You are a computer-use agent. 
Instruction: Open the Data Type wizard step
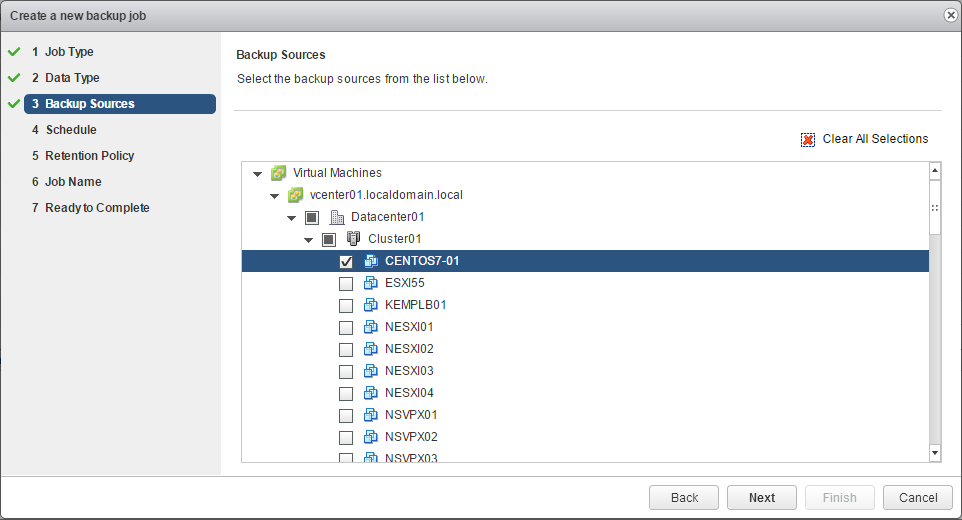click(72, 78)
